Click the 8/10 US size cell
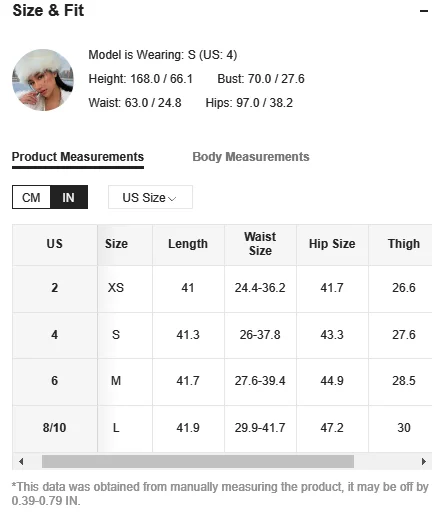This screenshot has width=444, height=517. point(55,428)
